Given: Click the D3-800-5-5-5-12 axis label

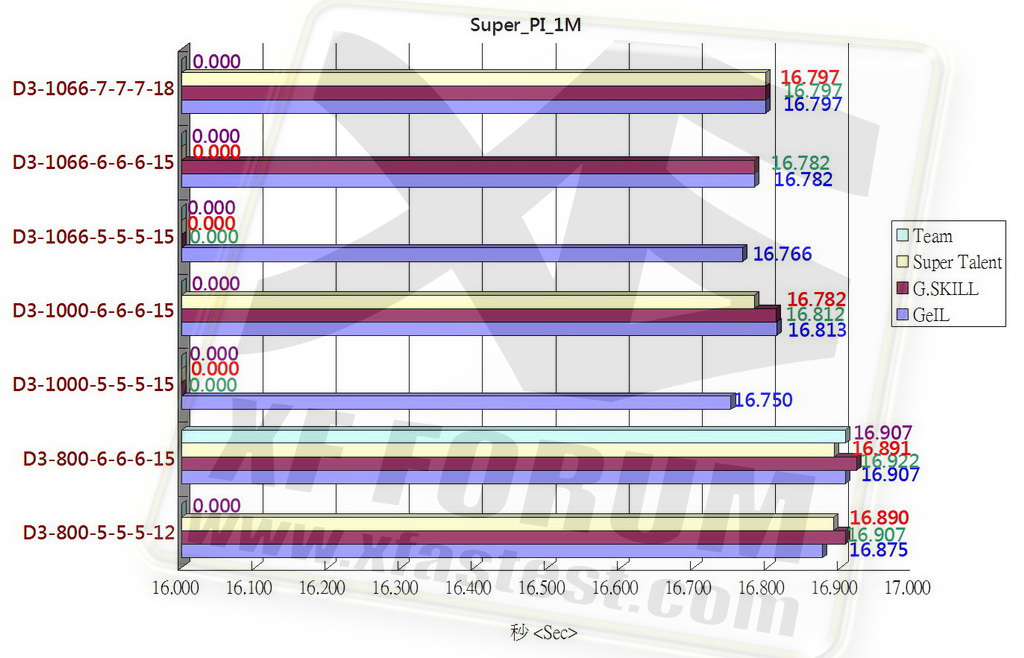Looking at the screenshot, I should point(100,532).
